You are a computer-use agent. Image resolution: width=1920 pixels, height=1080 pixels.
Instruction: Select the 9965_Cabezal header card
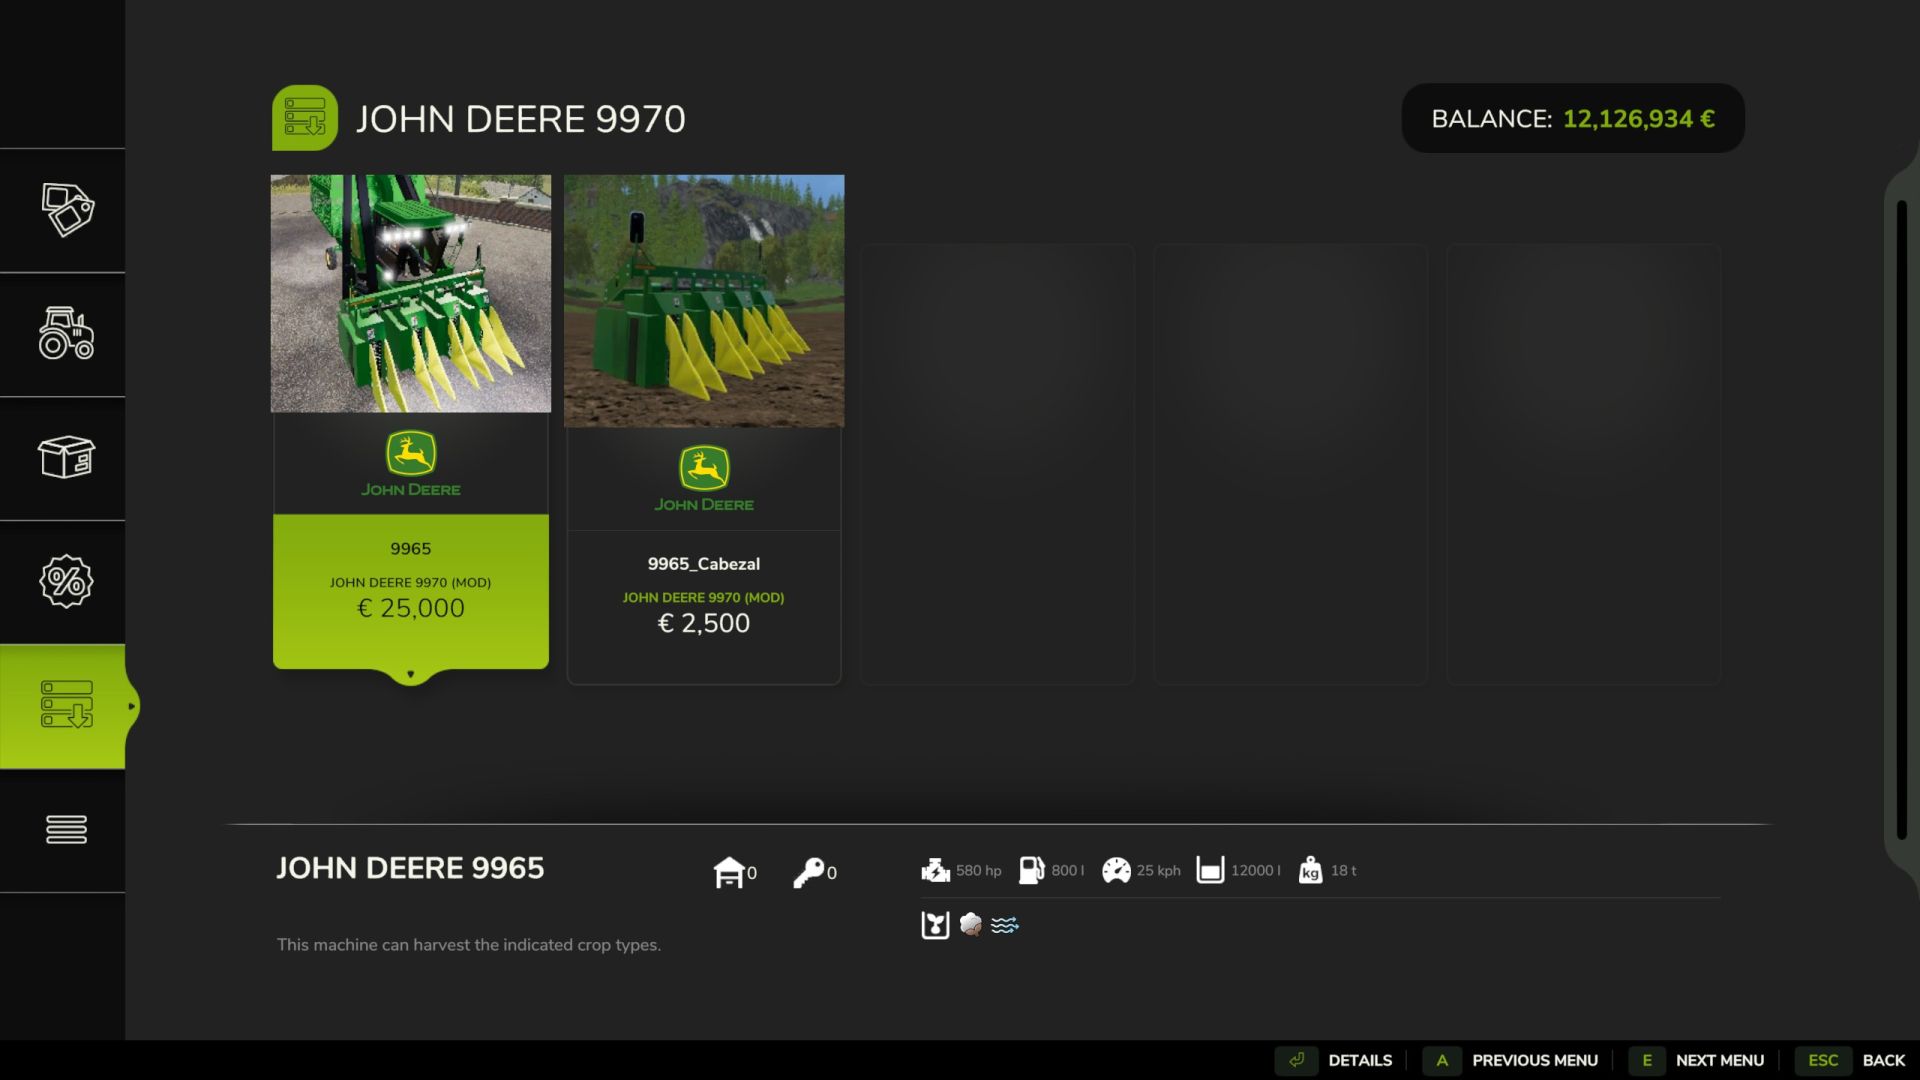(703, 430)
